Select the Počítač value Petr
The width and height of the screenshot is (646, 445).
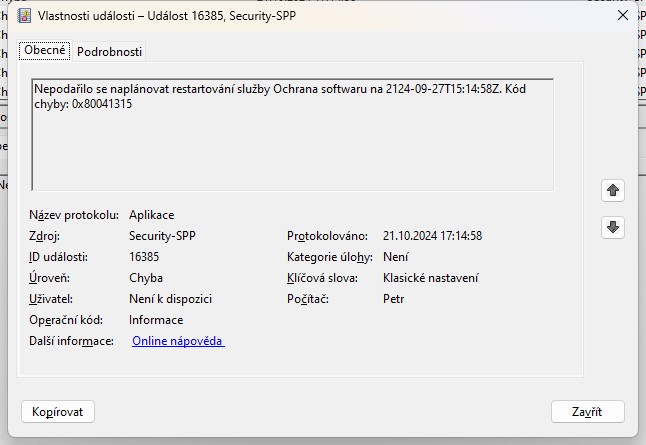click(393, 299)
